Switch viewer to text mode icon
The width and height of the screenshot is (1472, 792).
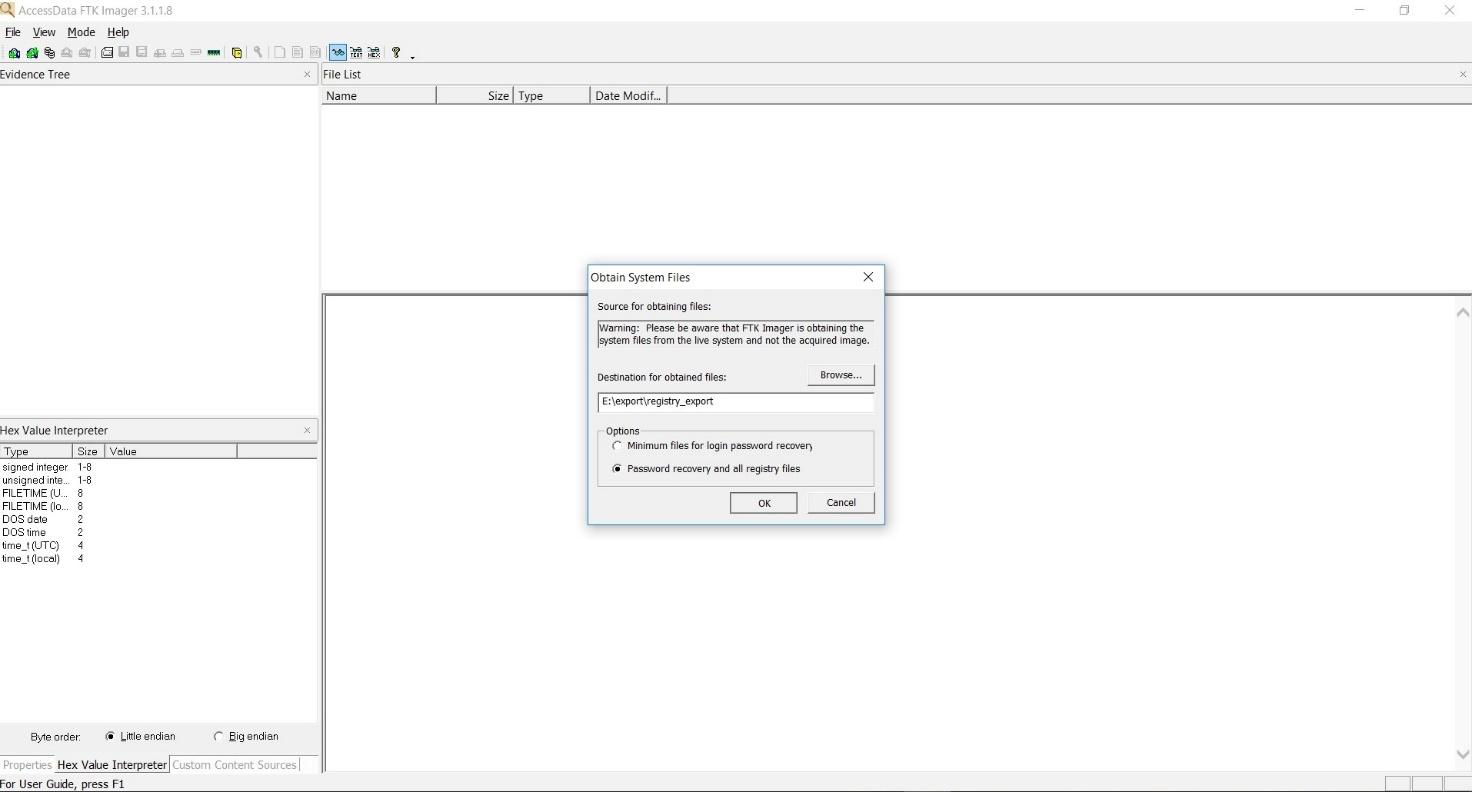356,53
